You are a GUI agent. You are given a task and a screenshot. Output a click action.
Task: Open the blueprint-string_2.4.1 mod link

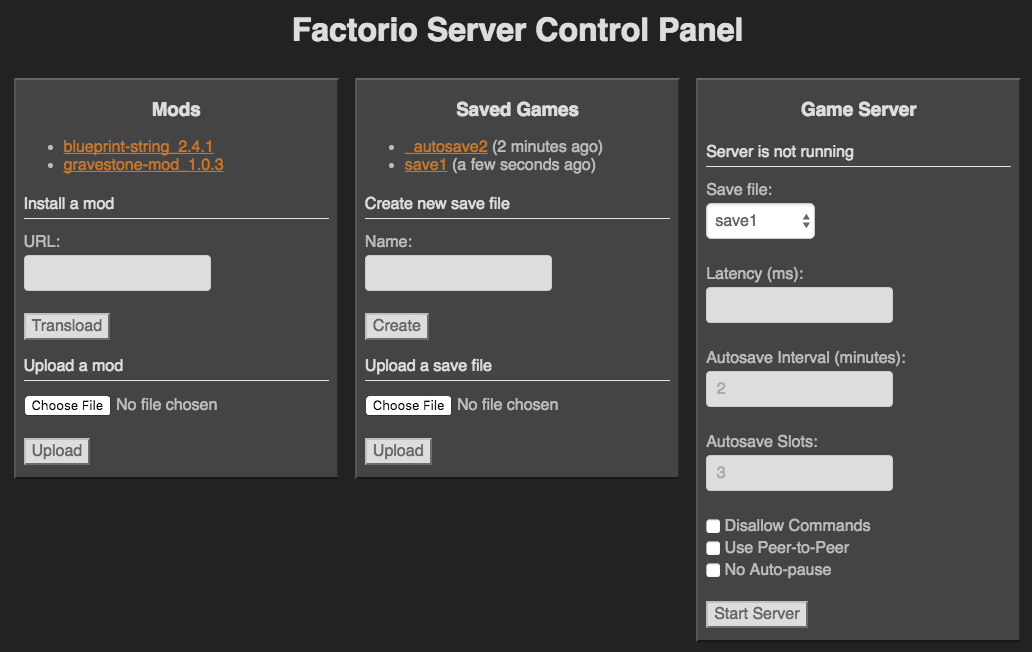pos(138,146)
